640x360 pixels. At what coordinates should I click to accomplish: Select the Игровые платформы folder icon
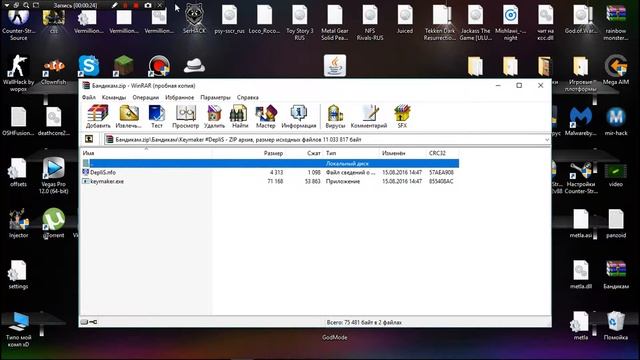coord(580,73)
